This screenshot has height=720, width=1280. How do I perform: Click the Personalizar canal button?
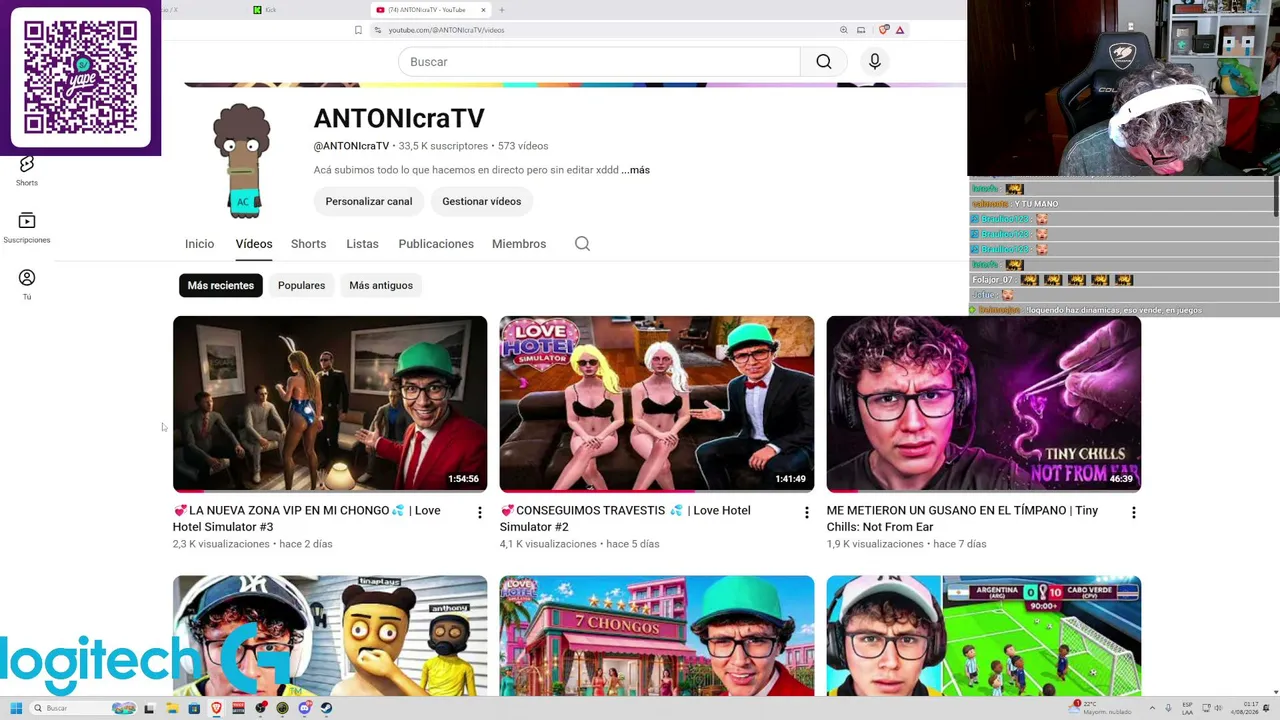pyautogui.click(x=369, y=201)
